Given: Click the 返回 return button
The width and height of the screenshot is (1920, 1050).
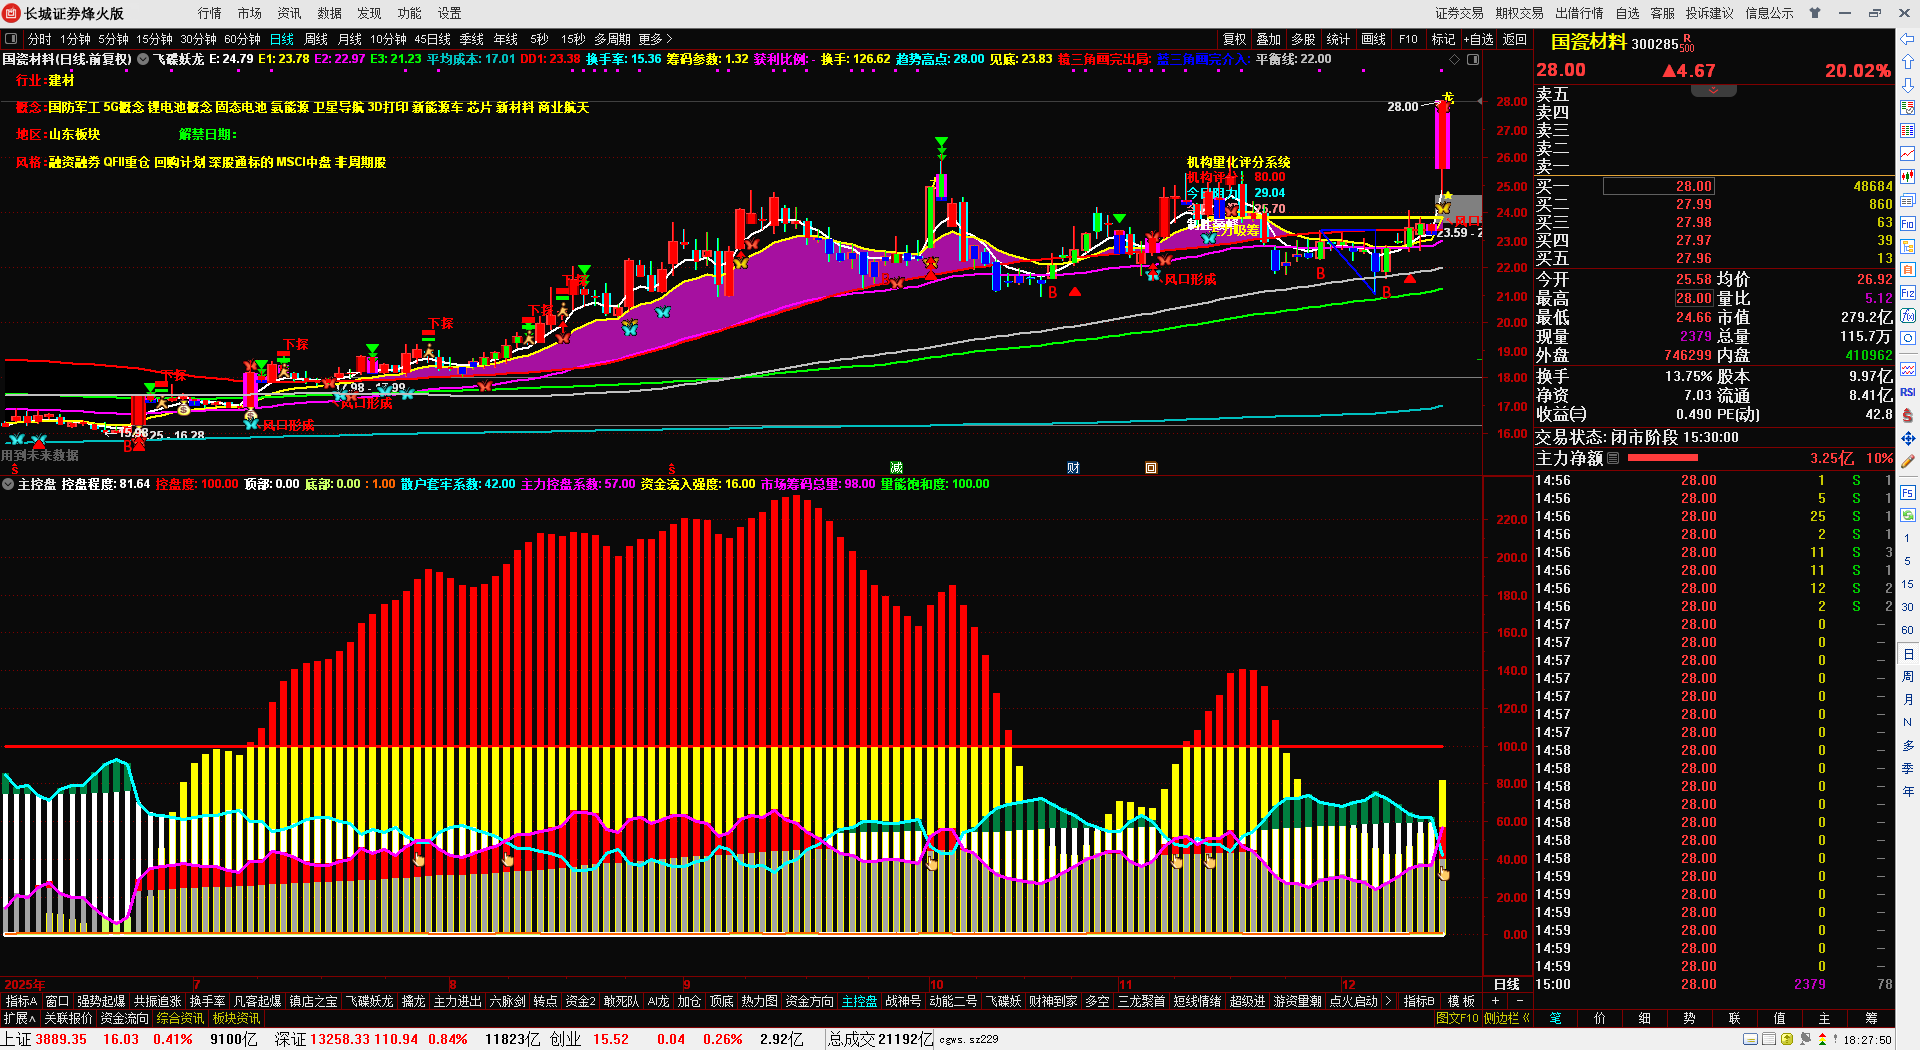Looking at the screenshot, I should [x=1515, y=39].
